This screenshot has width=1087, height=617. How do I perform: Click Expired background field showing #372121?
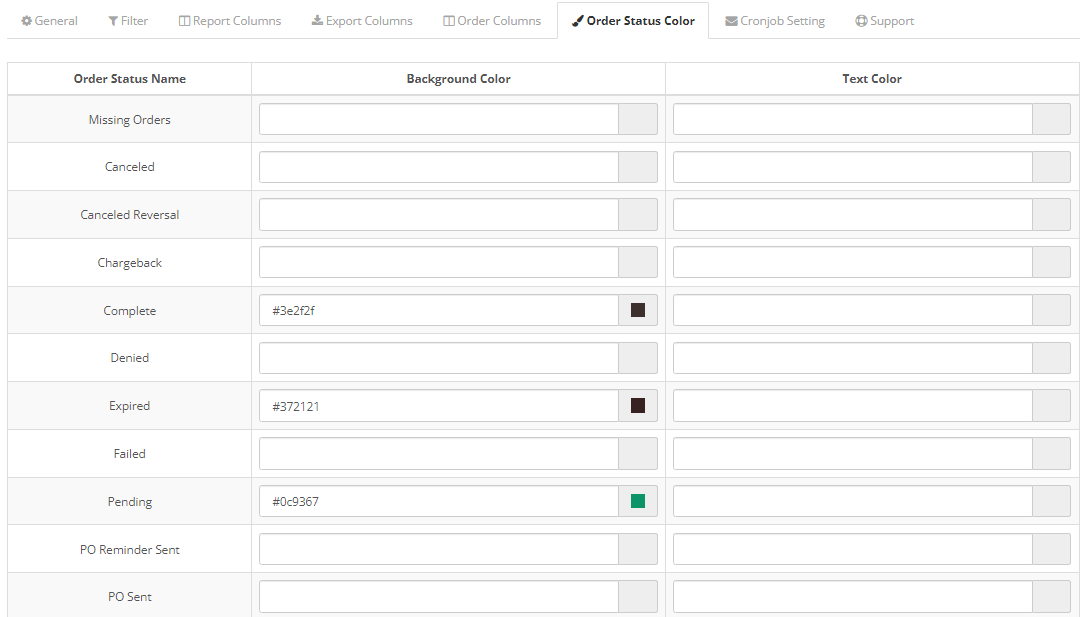click(439, 406)
